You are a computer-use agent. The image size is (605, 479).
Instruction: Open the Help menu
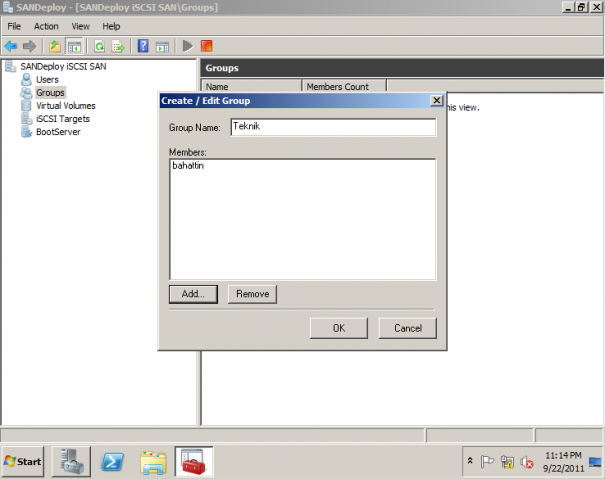click(x=111, y=26)
